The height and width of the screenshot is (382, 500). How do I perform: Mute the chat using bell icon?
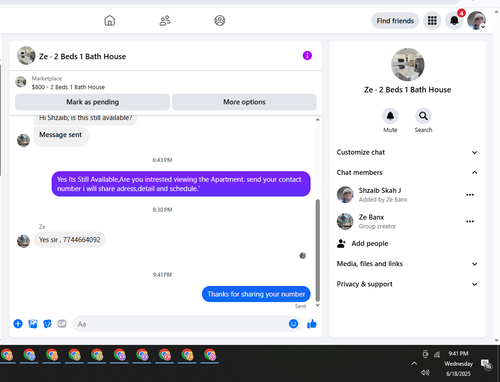(390, 116)
